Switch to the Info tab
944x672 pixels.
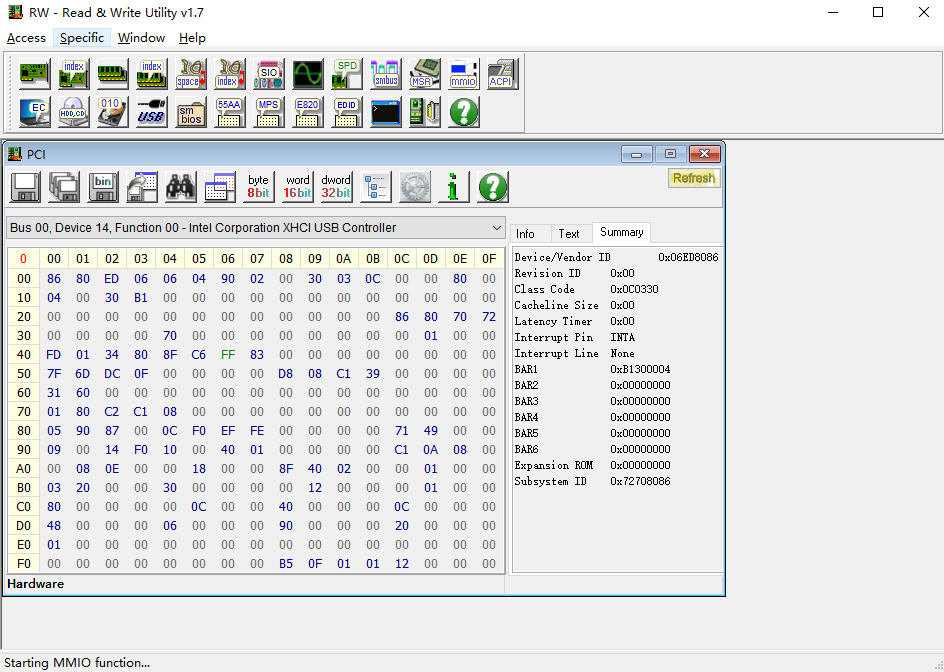click(525, 234)
